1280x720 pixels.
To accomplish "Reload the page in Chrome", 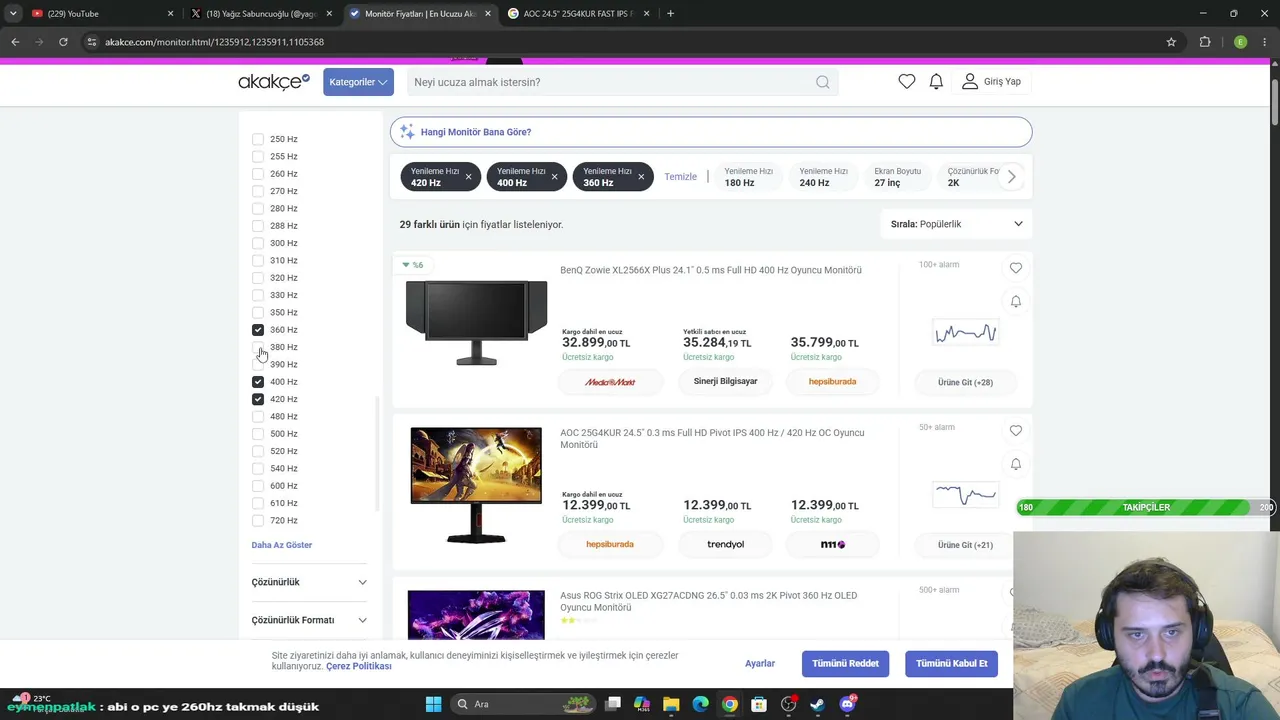I will tap(63, 42).
